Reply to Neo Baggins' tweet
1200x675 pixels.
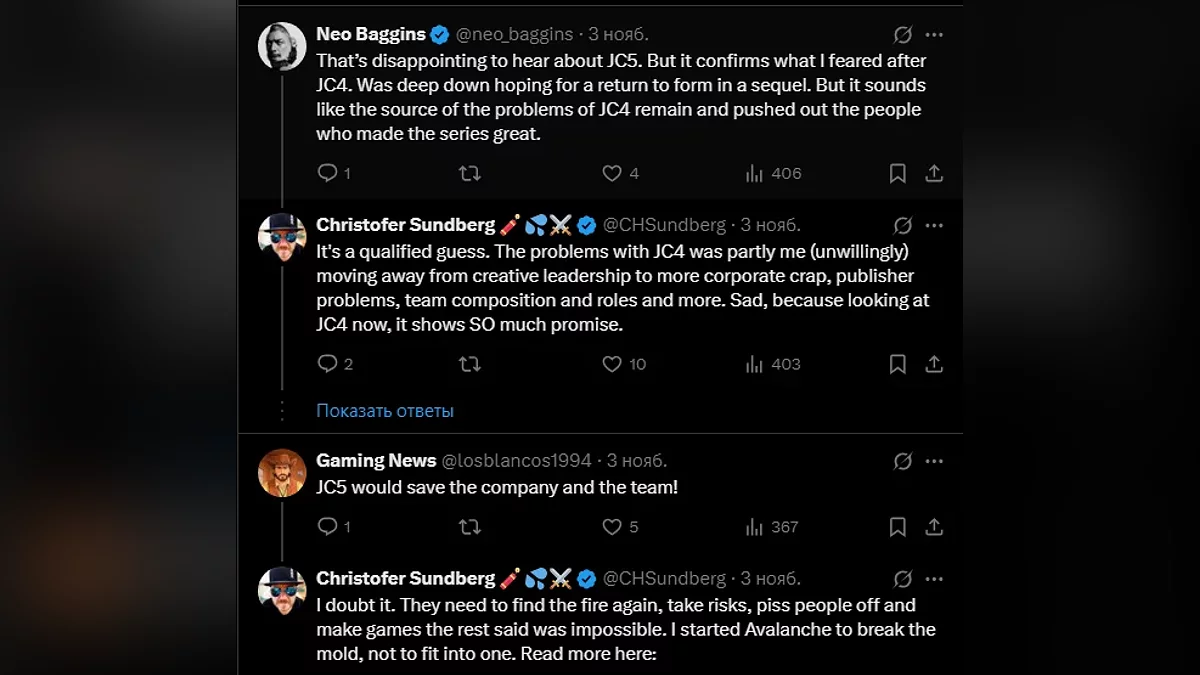tap(327, 173)
